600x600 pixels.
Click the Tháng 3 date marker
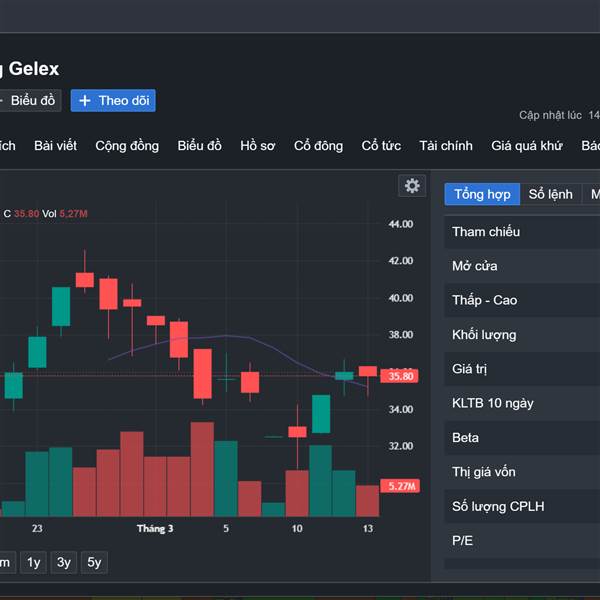pyautogui.click(x=155, y=528)
